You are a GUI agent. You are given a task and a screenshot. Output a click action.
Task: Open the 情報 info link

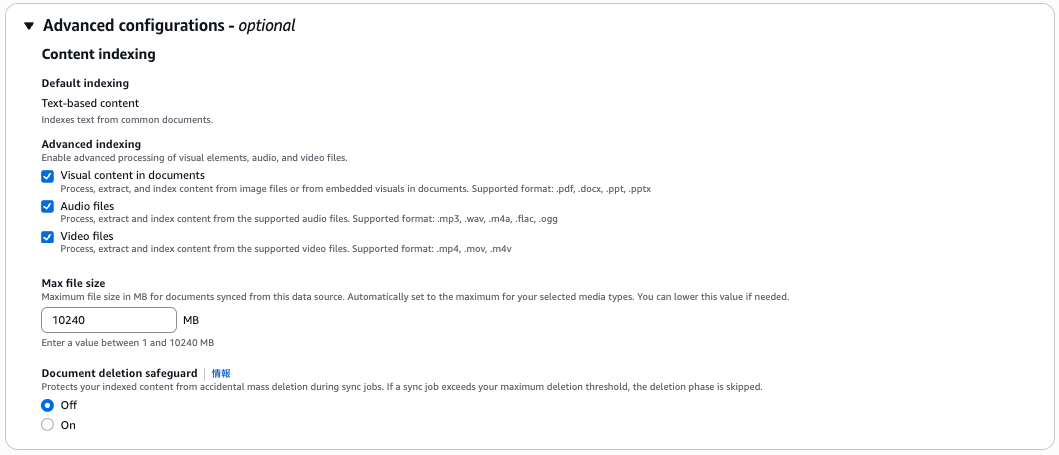pyautogui.click(x=221, y=373)
